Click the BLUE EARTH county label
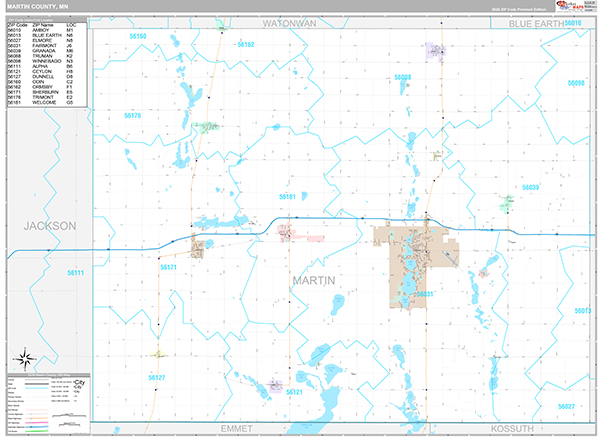600x437 pixels. (x=536, y=22)
